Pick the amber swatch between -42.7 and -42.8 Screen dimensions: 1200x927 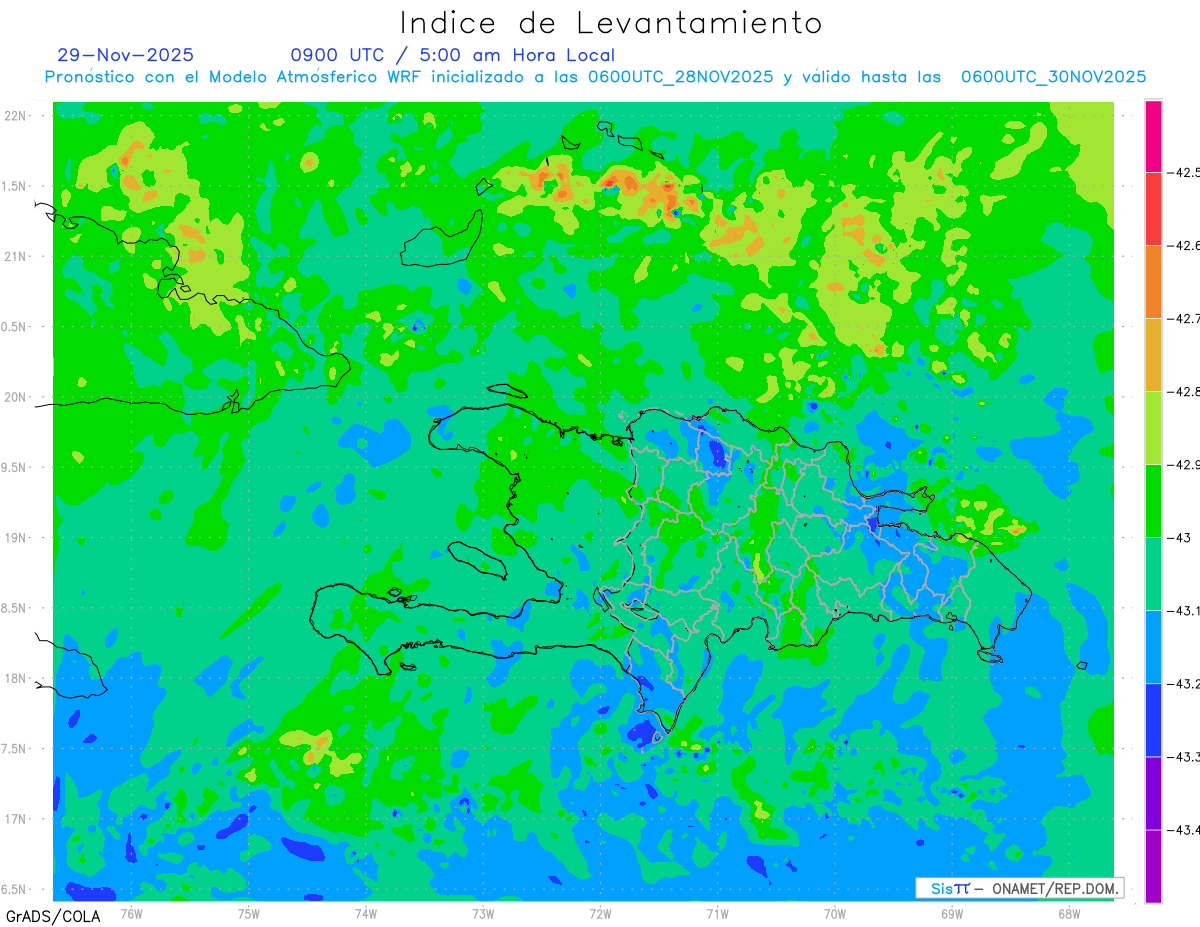pos(1153,355)
